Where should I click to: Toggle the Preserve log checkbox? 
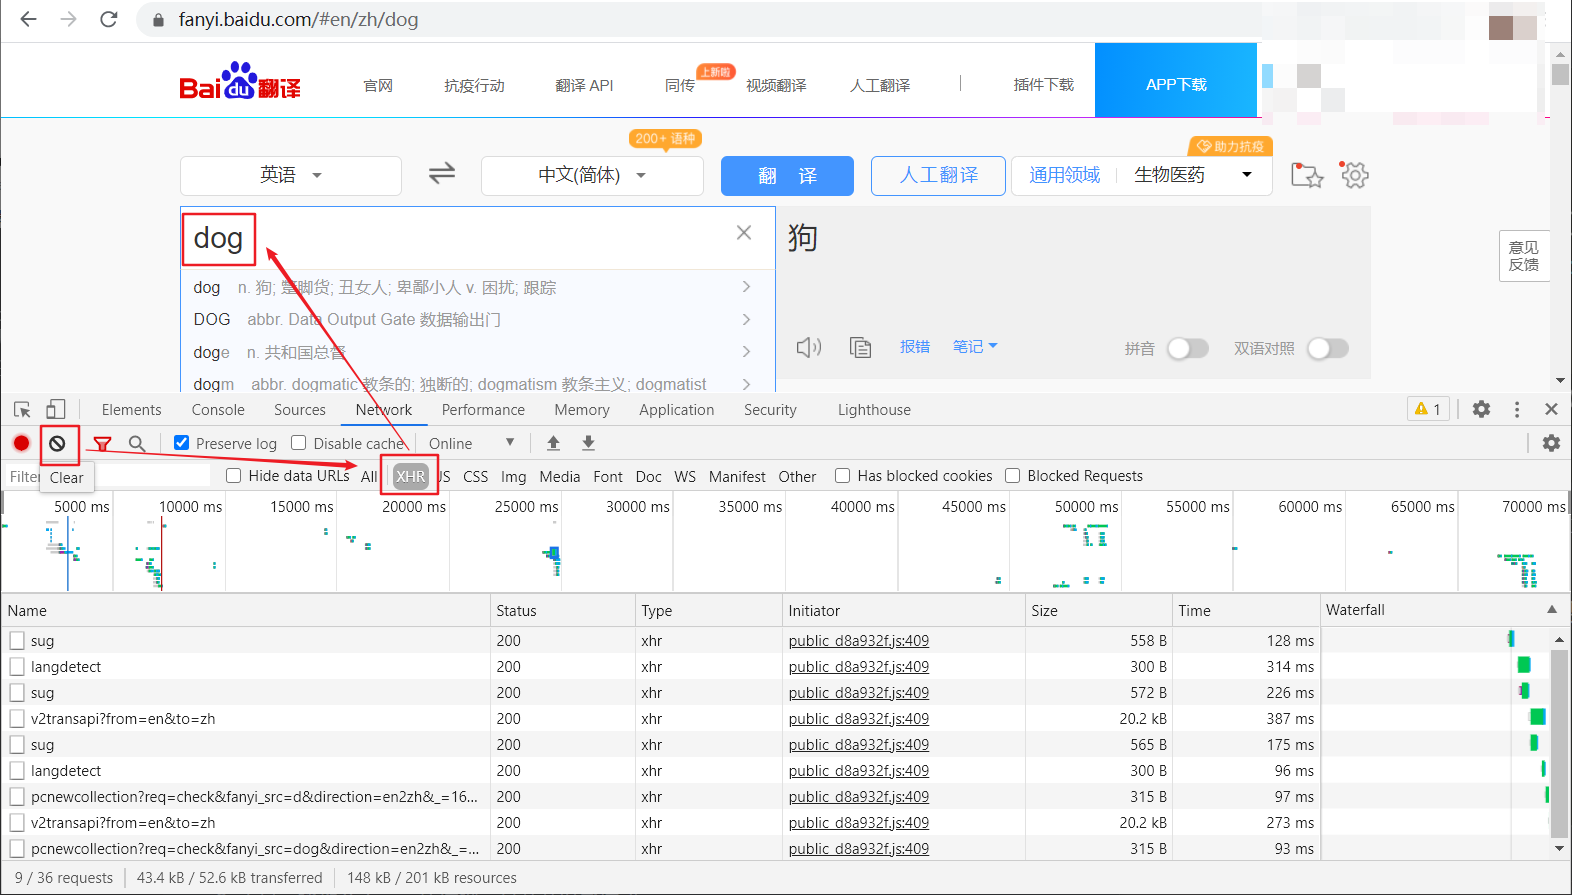(x=181, y=442)
